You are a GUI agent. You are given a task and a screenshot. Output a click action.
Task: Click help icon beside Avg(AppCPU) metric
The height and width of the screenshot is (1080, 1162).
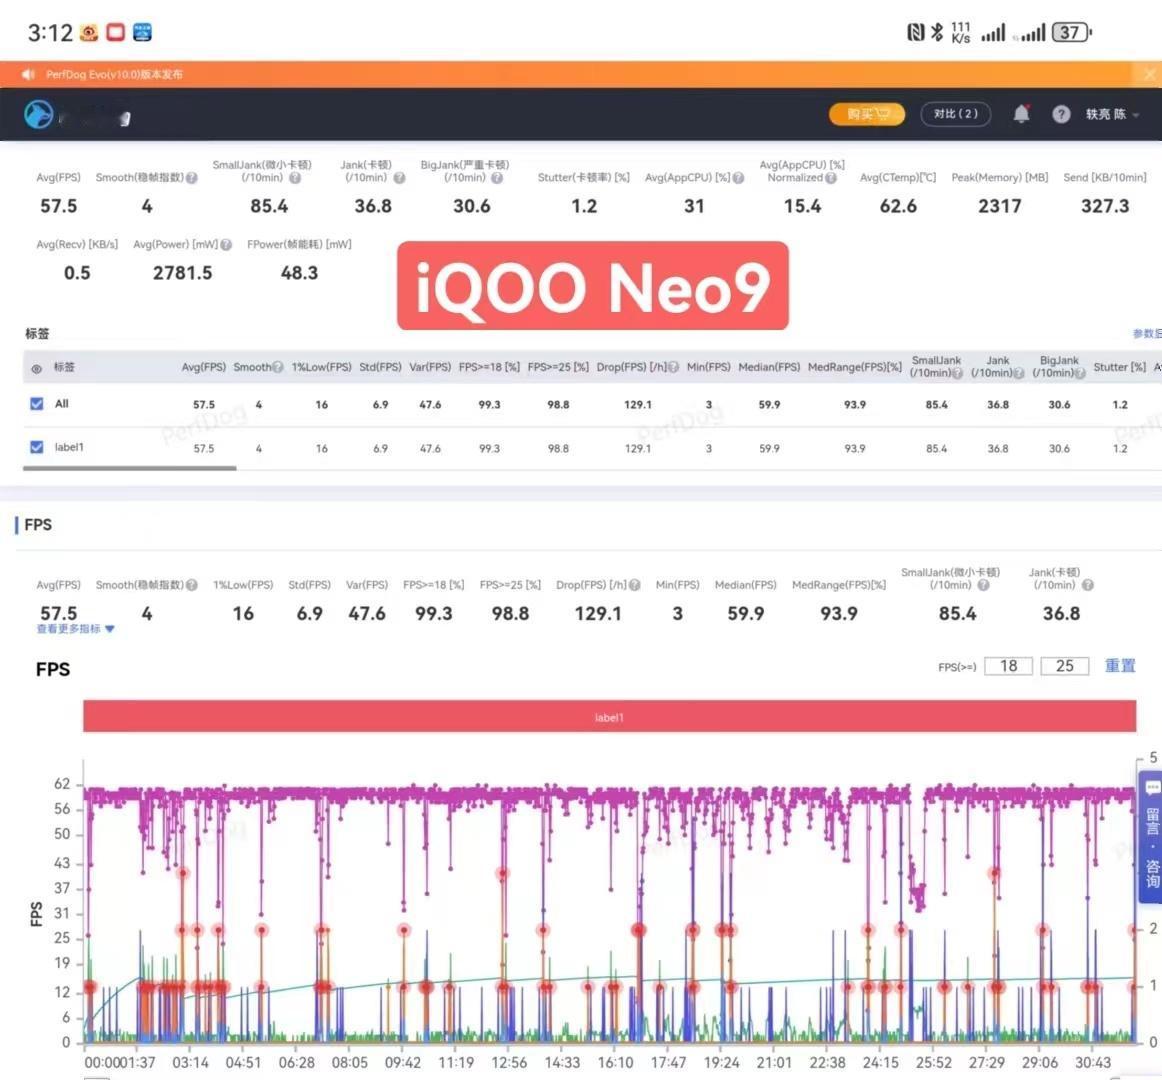[x=738, y=178]
